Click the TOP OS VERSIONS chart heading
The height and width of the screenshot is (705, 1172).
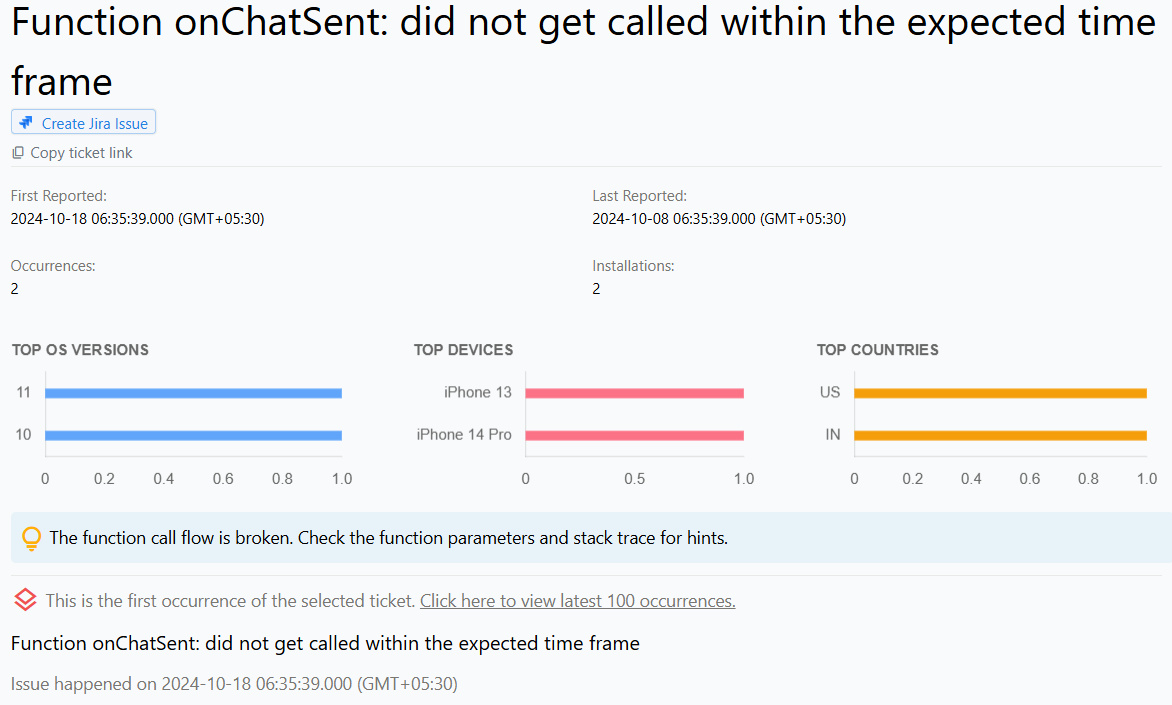pyautogui.click(x=80, y=350)
